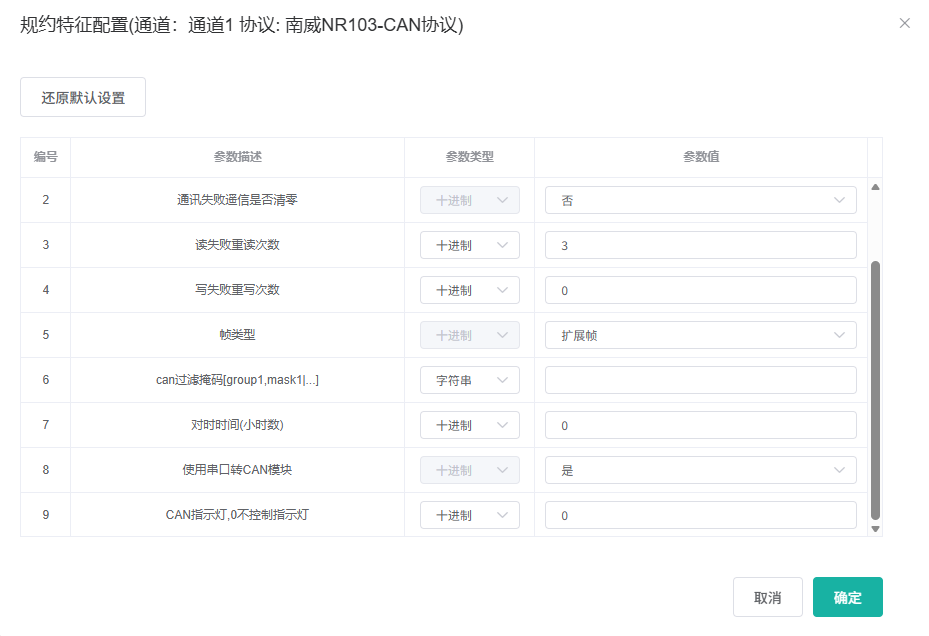The image size is (929, 636).
Task: Select the 读失败重读次数 value field showing 3
Action: coord(700,245)
